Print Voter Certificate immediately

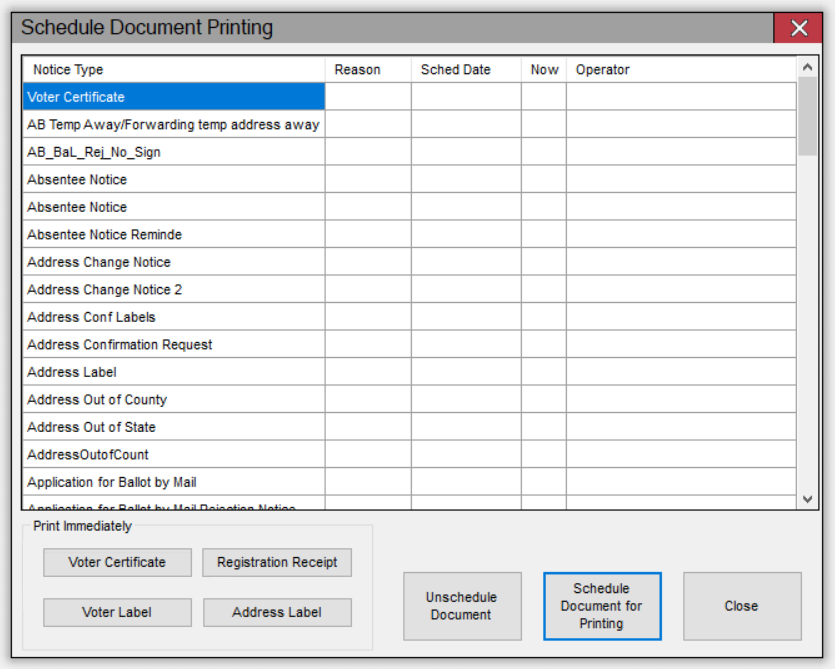(117, 562)
